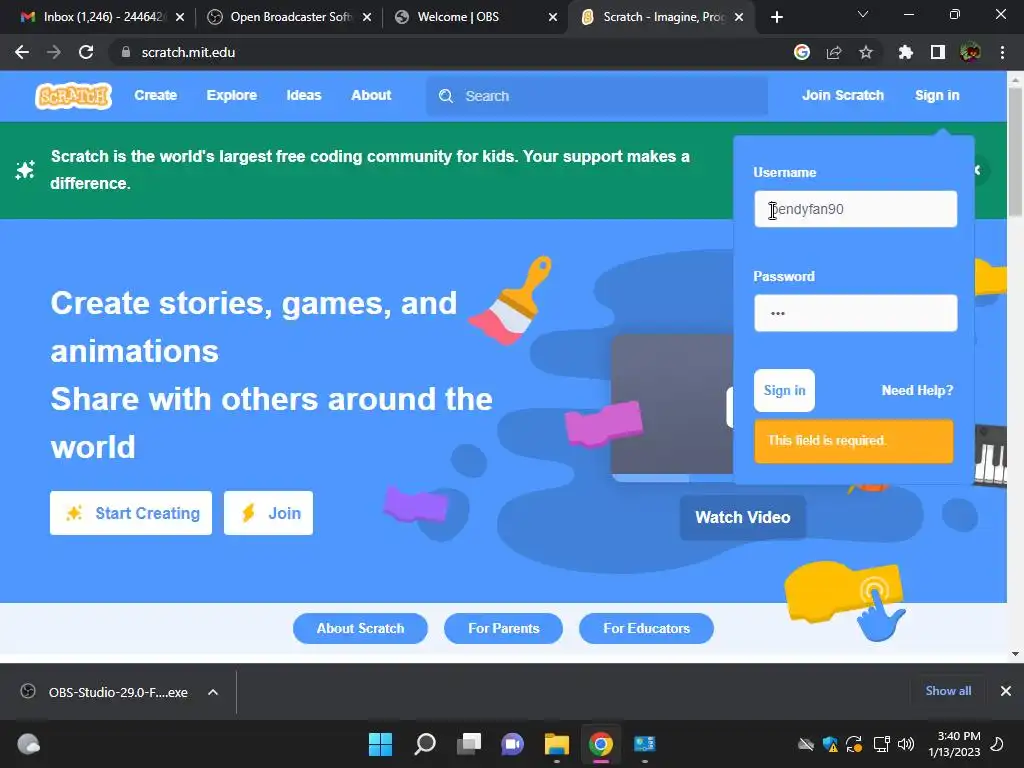Image resolution: width=1024 pixels, height=768 pixels.
Task: Open Windows taskbar search
Action: pos(425,744)
